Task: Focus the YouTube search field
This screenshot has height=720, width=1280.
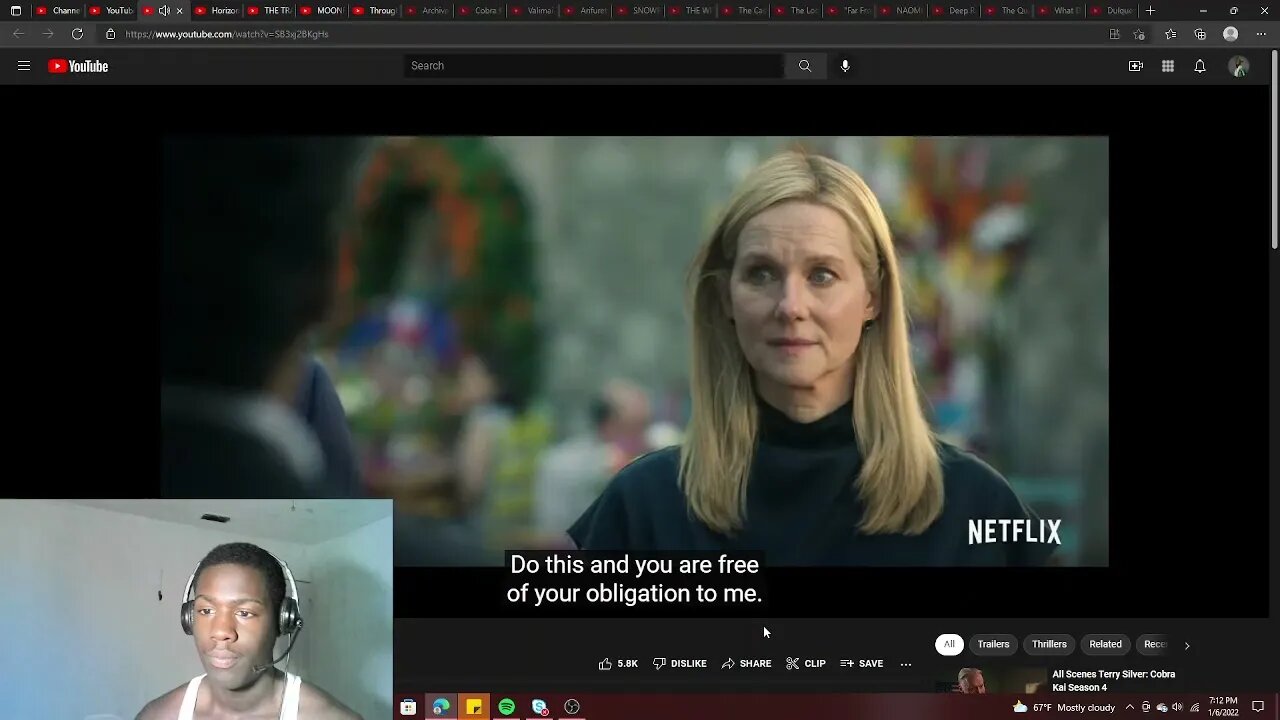Action: [x=594, y=66]
